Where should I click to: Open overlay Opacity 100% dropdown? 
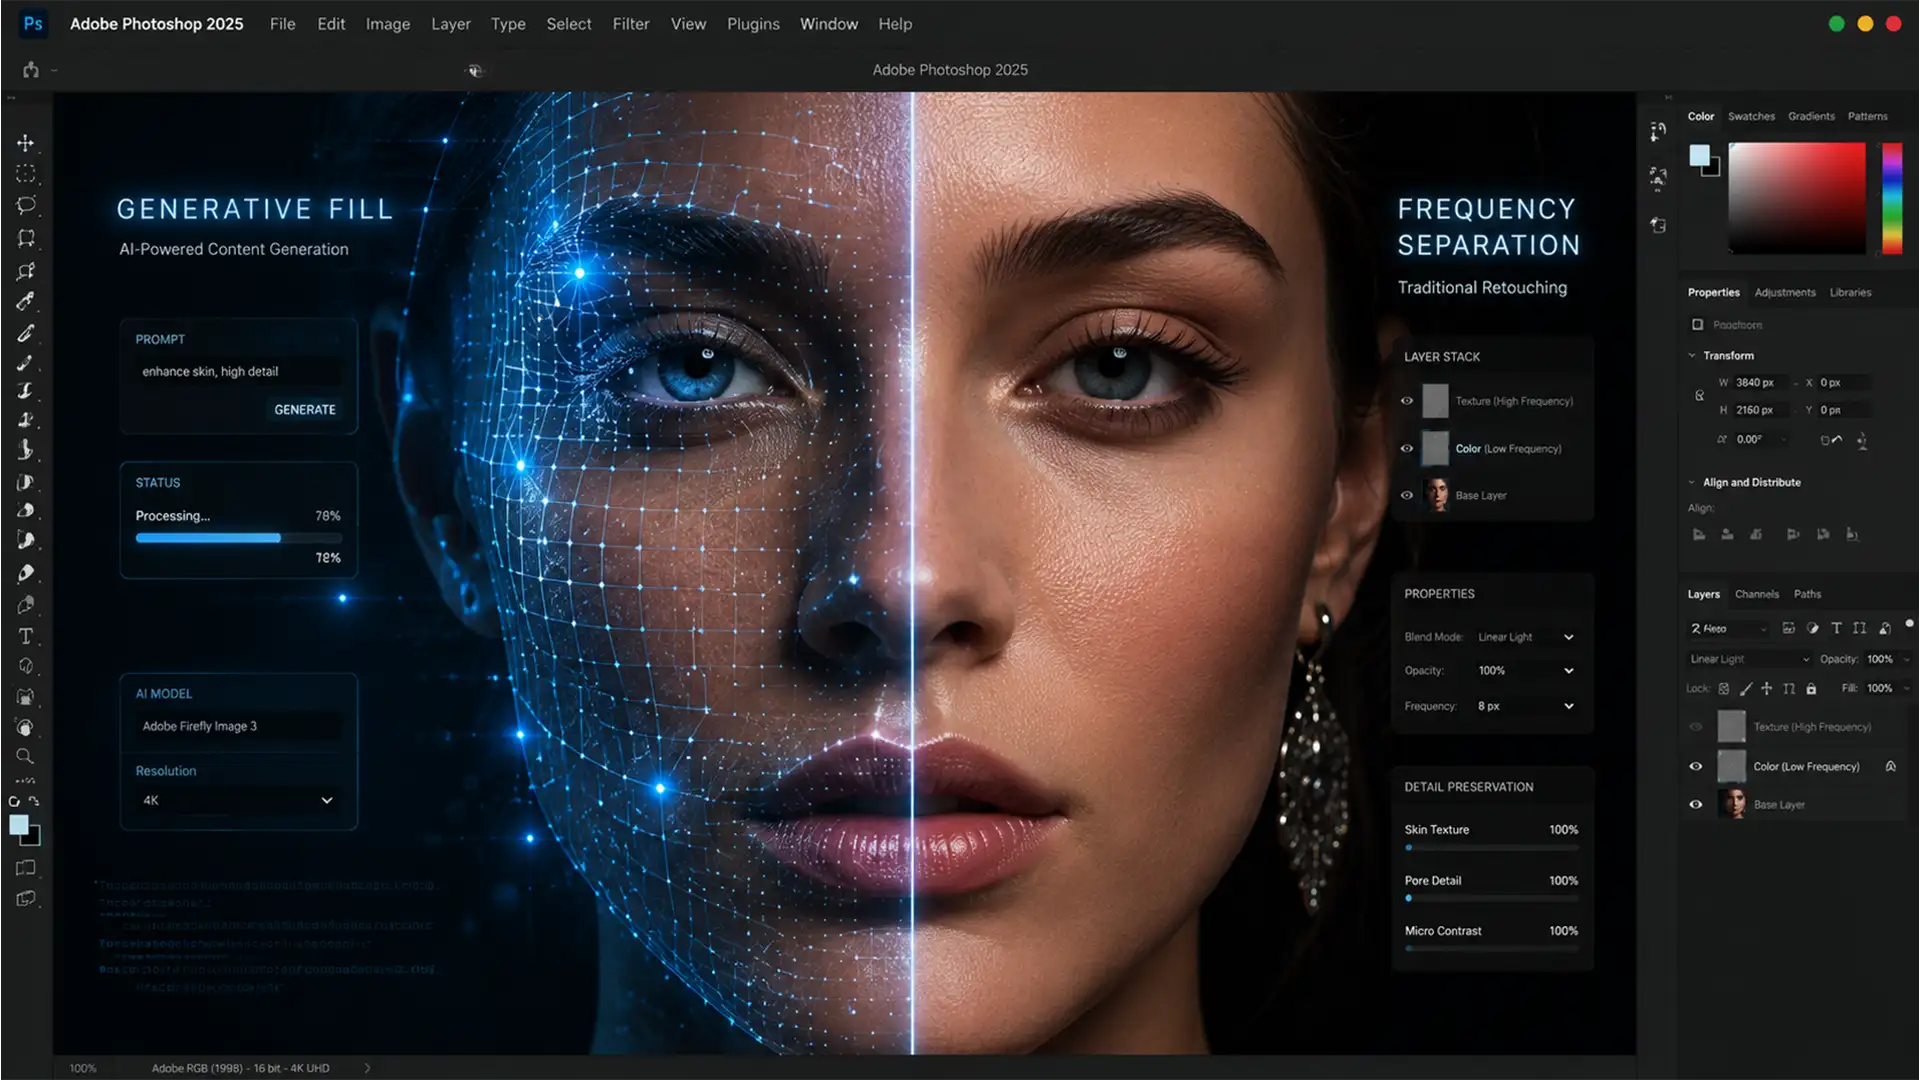pyautogui.click(x=1526, y=671)
